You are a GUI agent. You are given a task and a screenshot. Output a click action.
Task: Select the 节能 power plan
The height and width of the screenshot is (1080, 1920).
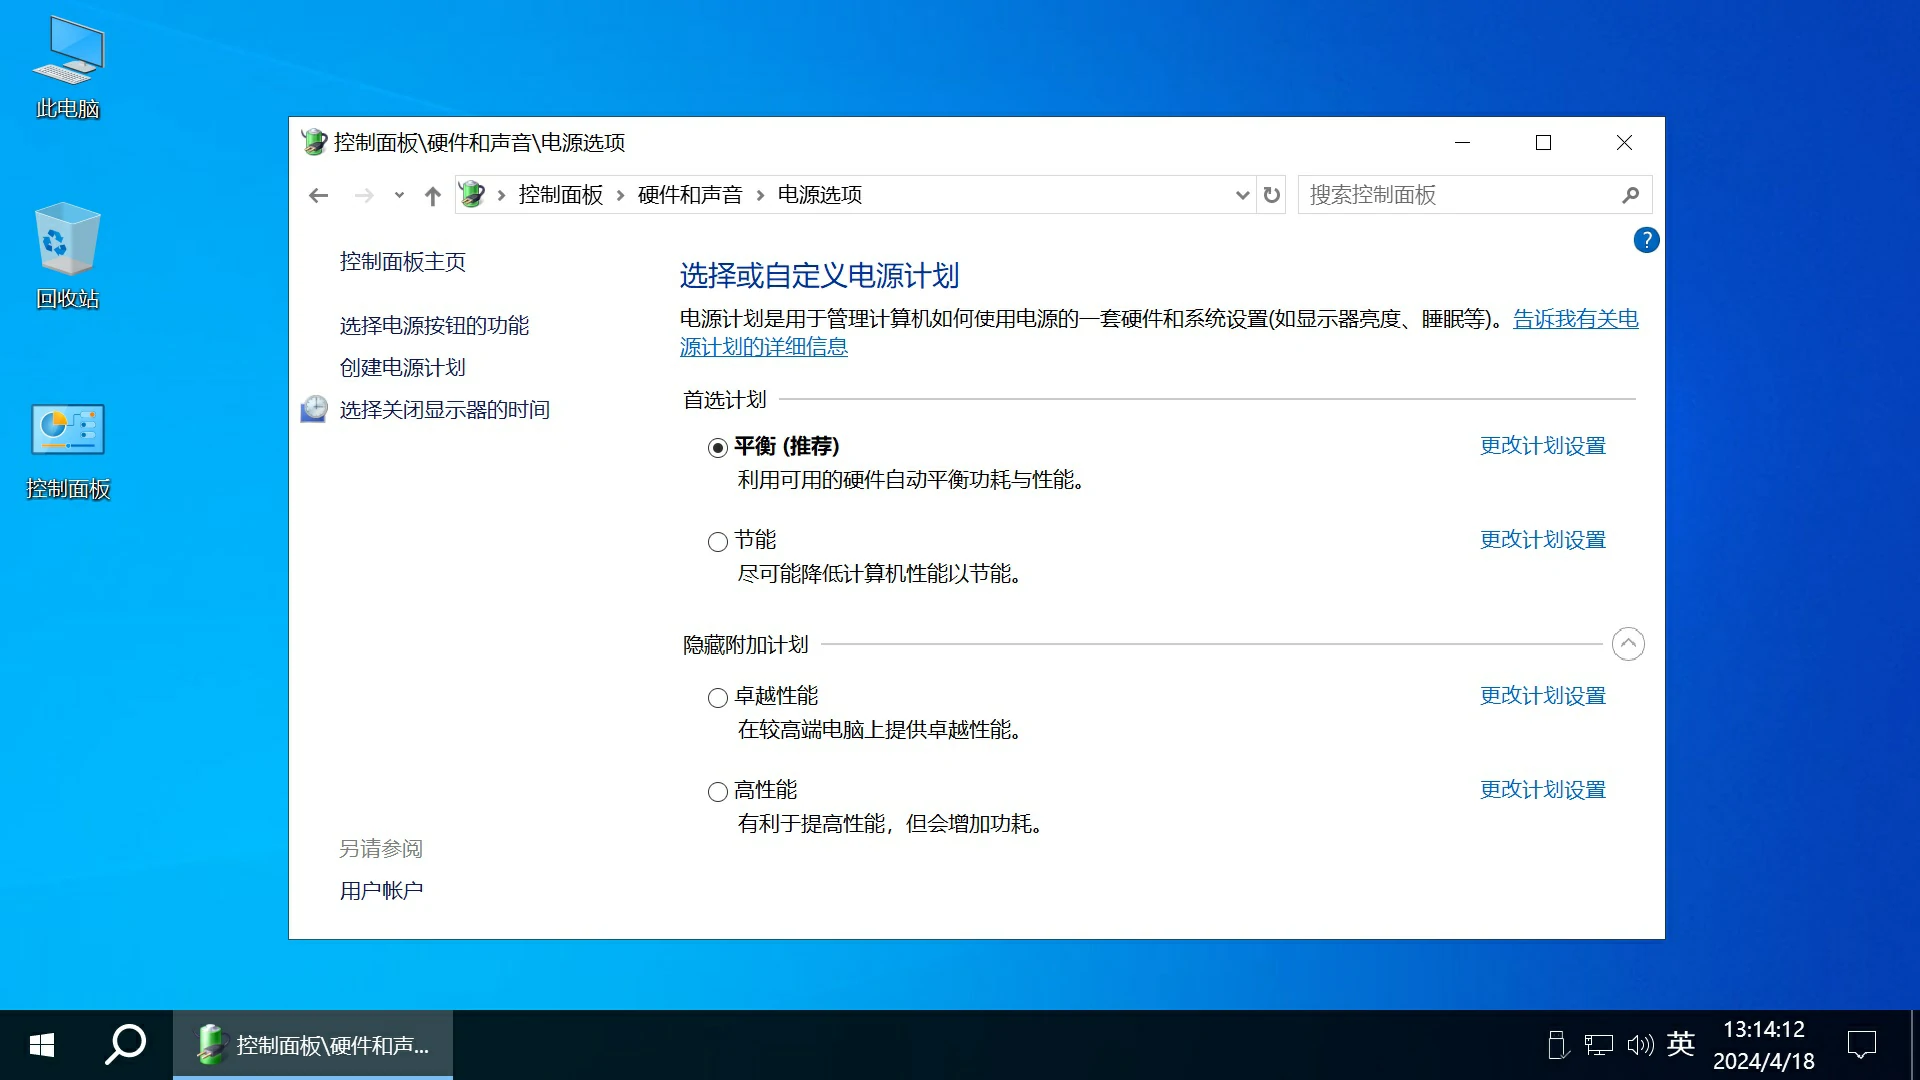click(x=717, y=542)
